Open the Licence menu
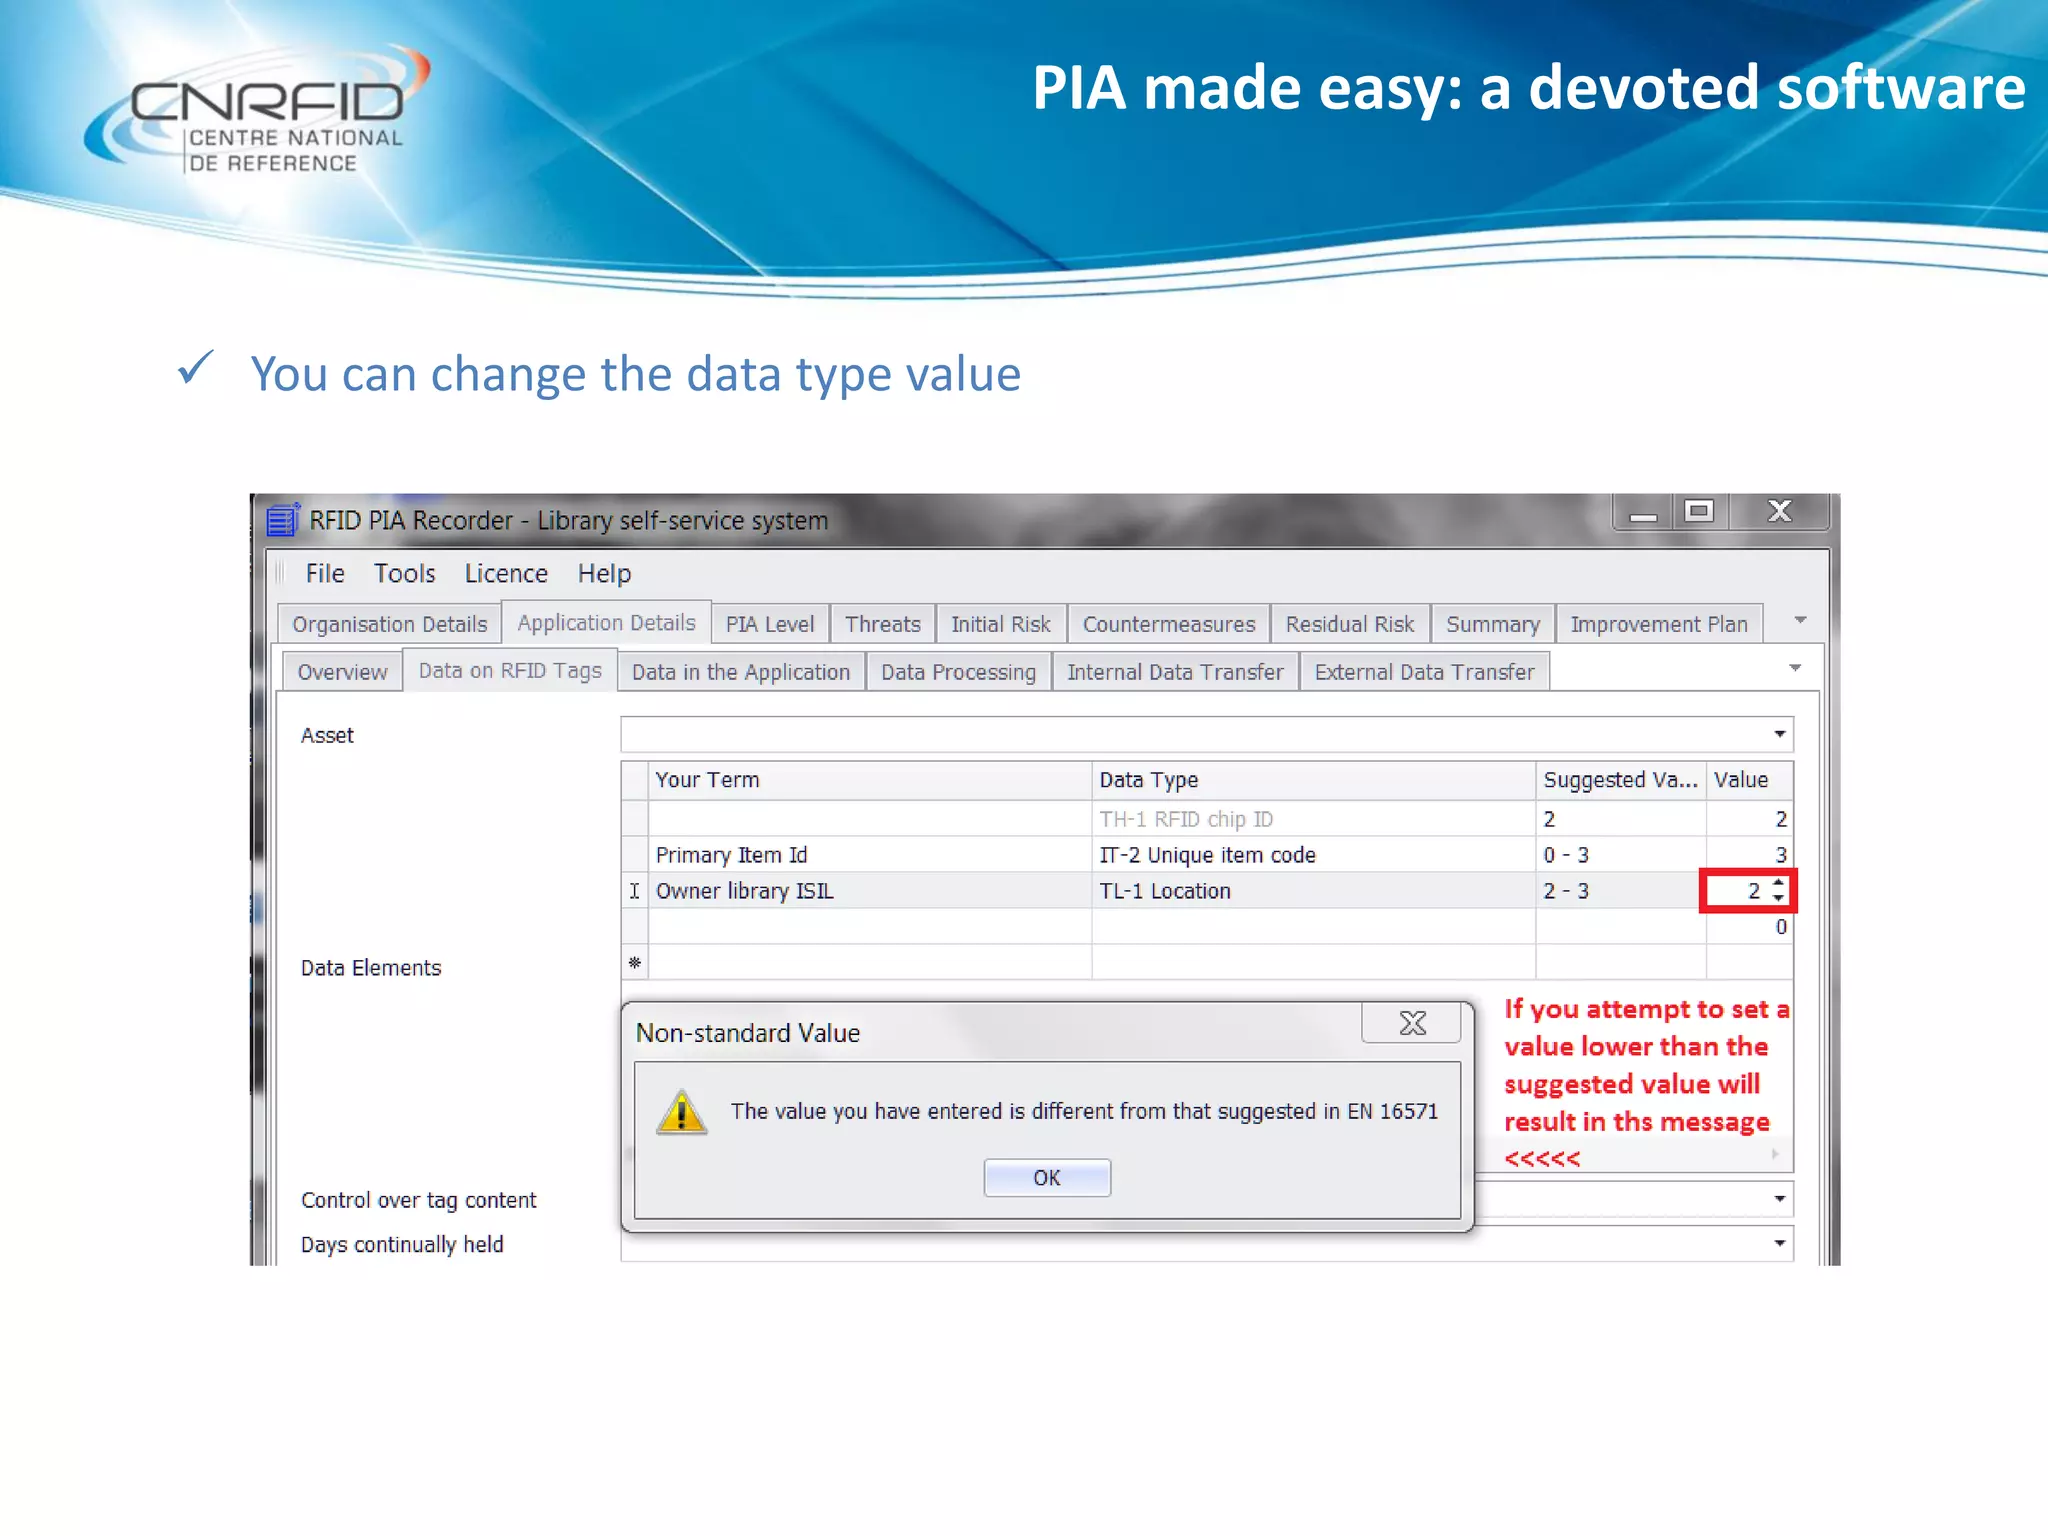This screenshot has width=2048, height=1536. point(506,574)
